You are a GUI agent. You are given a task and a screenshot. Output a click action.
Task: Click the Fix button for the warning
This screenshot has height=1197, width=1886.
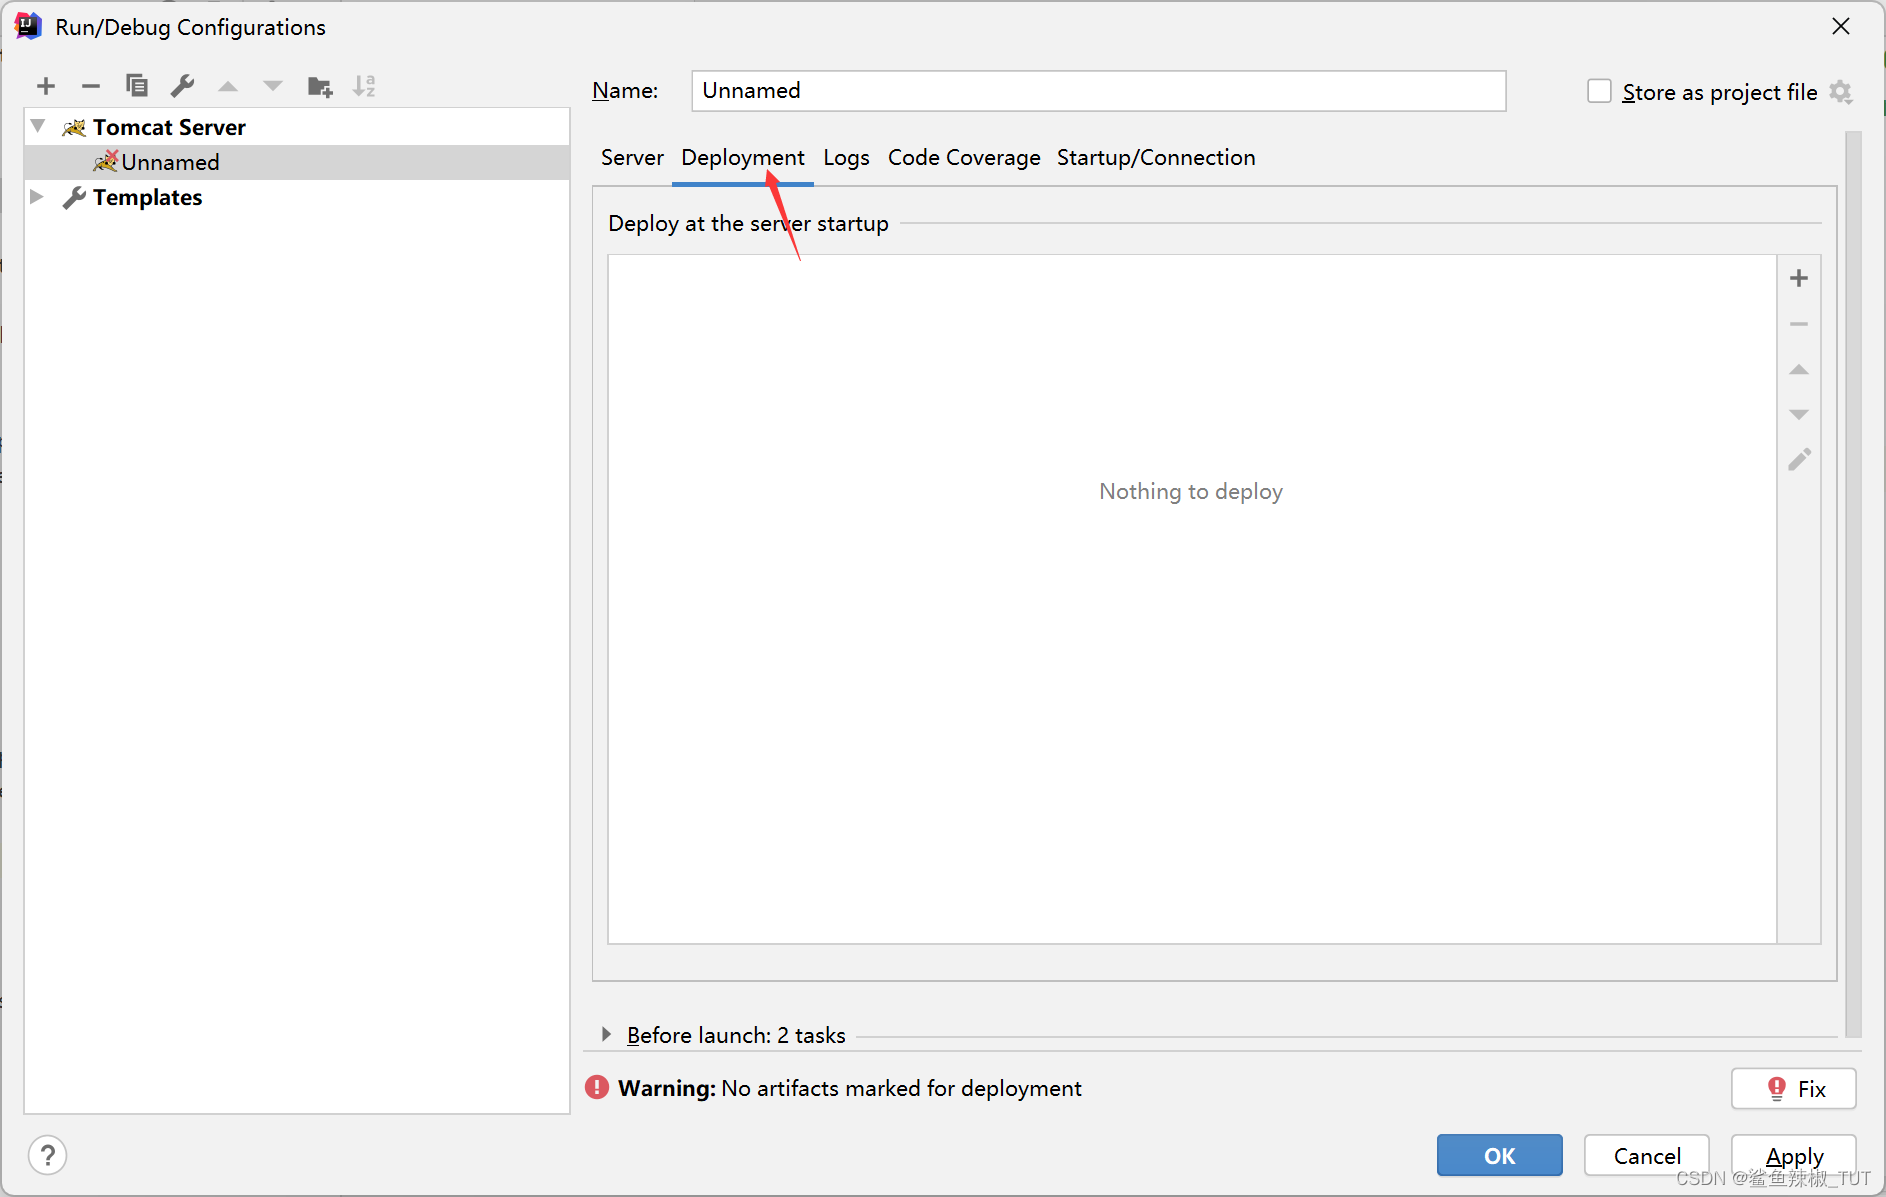pos(1794,1088)
